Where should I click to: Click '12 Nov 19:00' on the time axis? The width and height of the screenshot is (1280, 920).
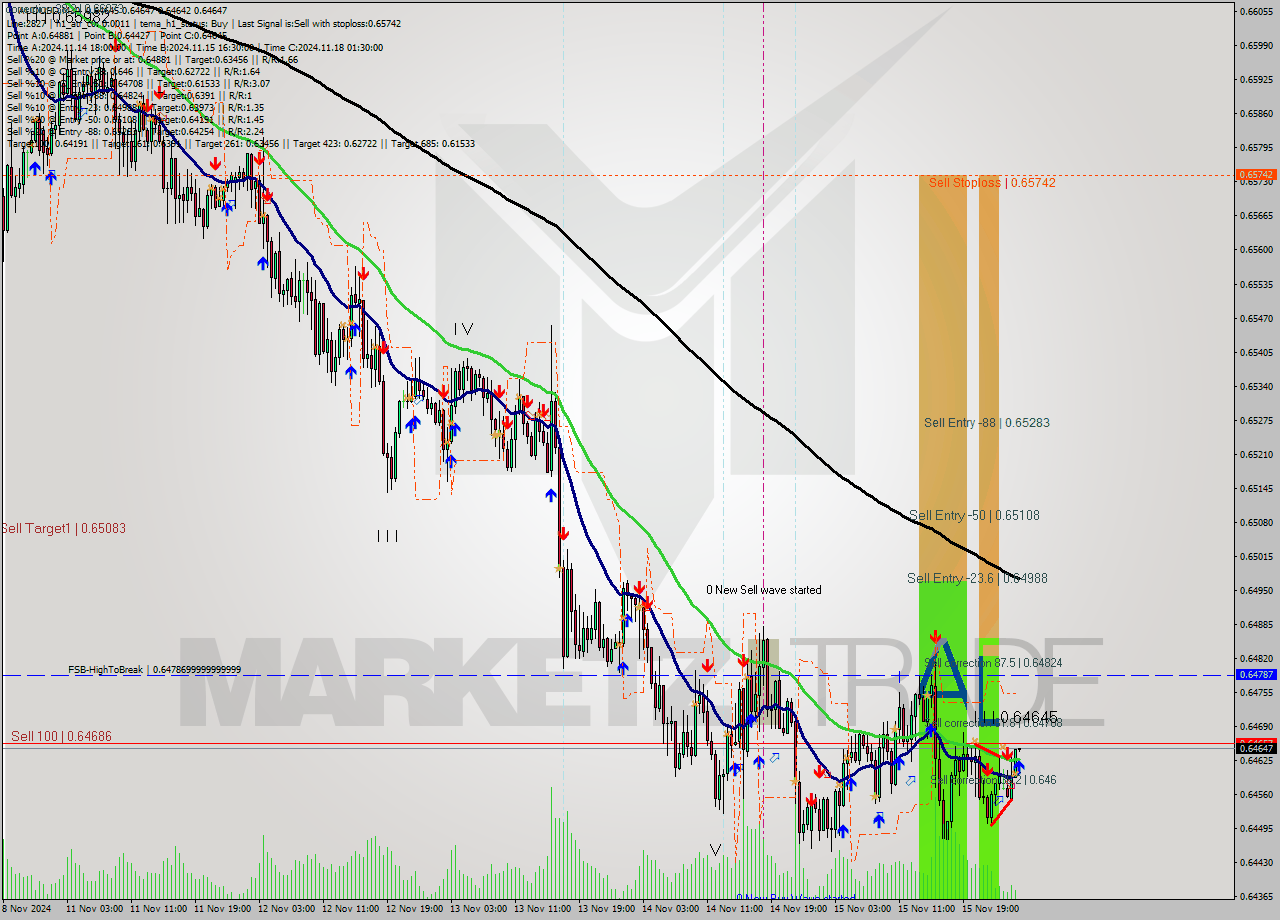coord(414,909)
